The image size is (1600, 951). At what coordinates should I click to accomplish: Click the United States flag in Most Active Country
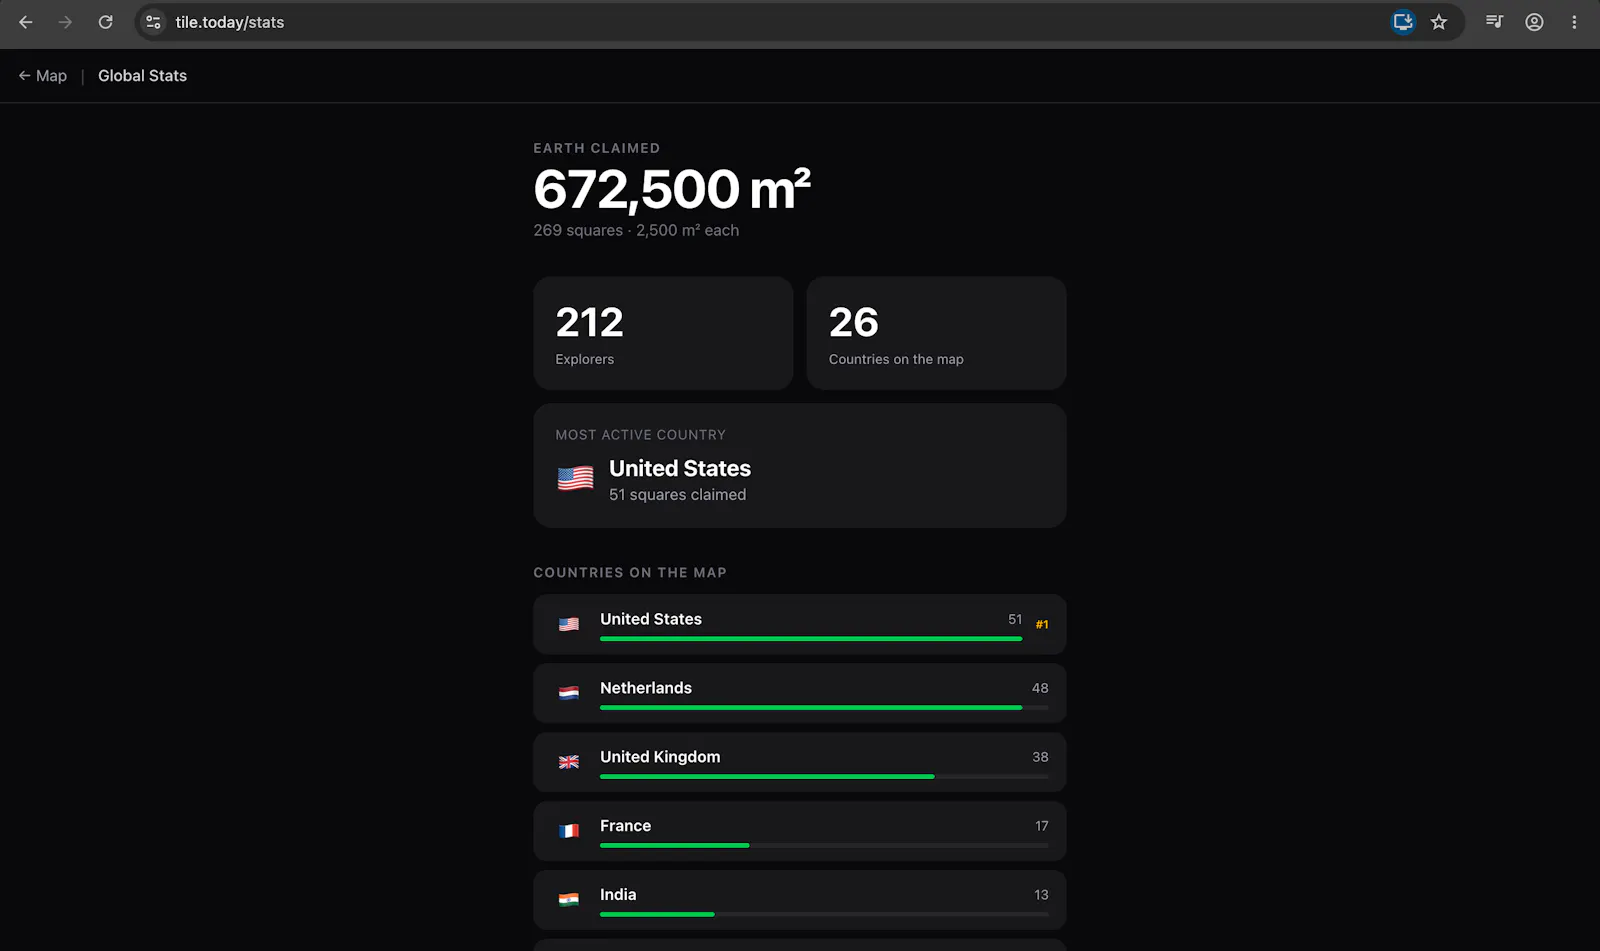point(575,479)
